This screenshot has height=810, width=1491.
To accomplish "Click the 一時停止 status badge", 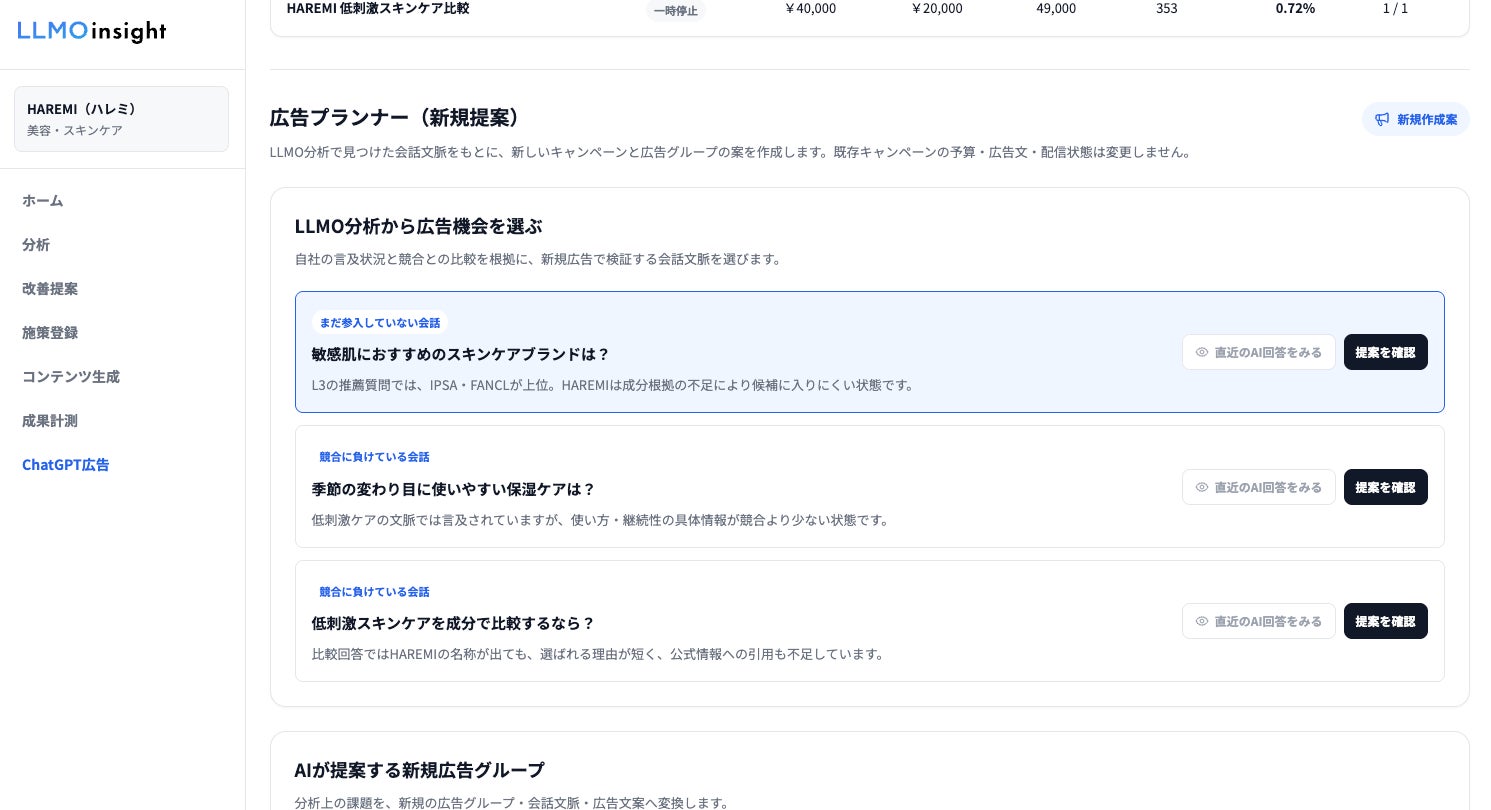I will pyautogui.click(x=676, y=10).
